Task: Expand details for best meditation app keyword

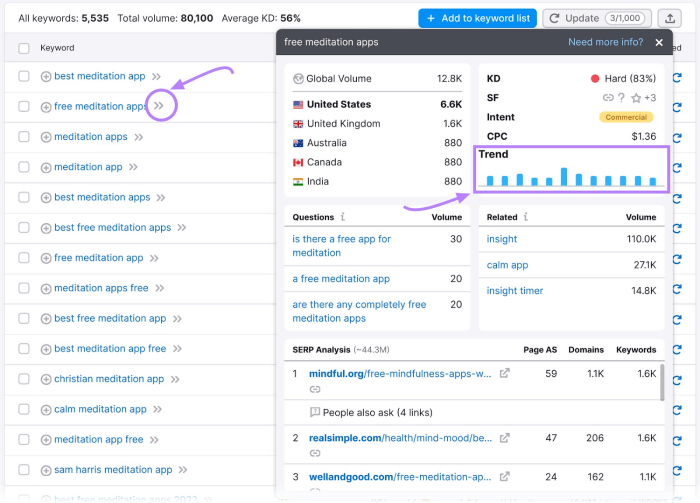Action: [156, 76]
